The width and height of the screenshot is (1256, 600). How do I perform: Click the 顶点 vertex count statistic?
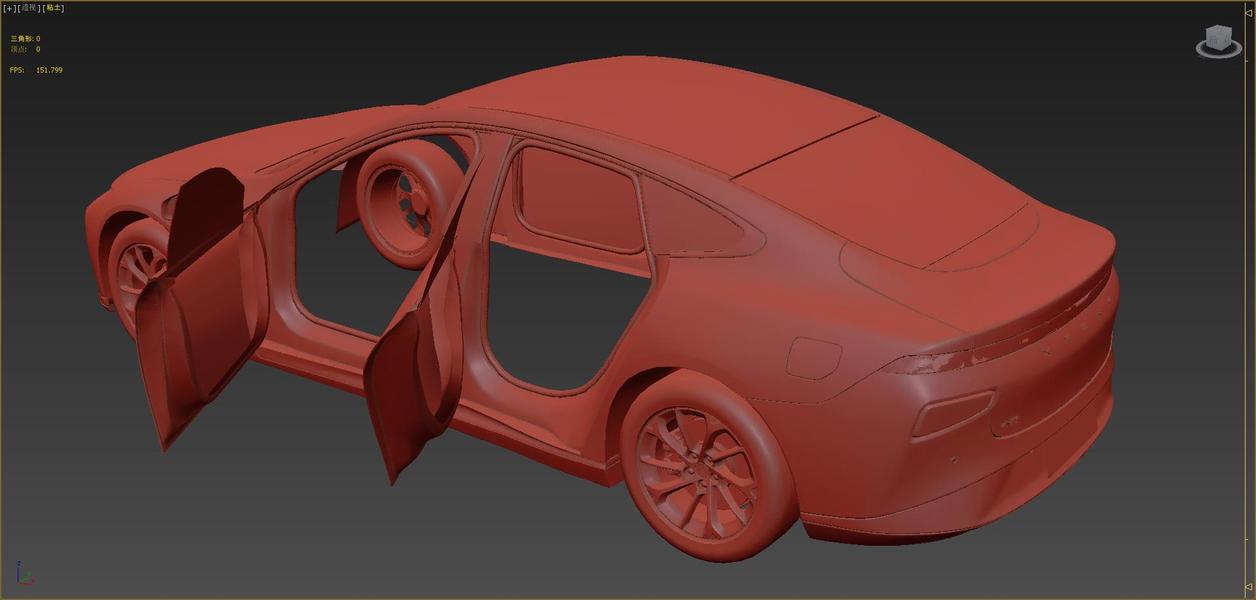click(25, 48)
